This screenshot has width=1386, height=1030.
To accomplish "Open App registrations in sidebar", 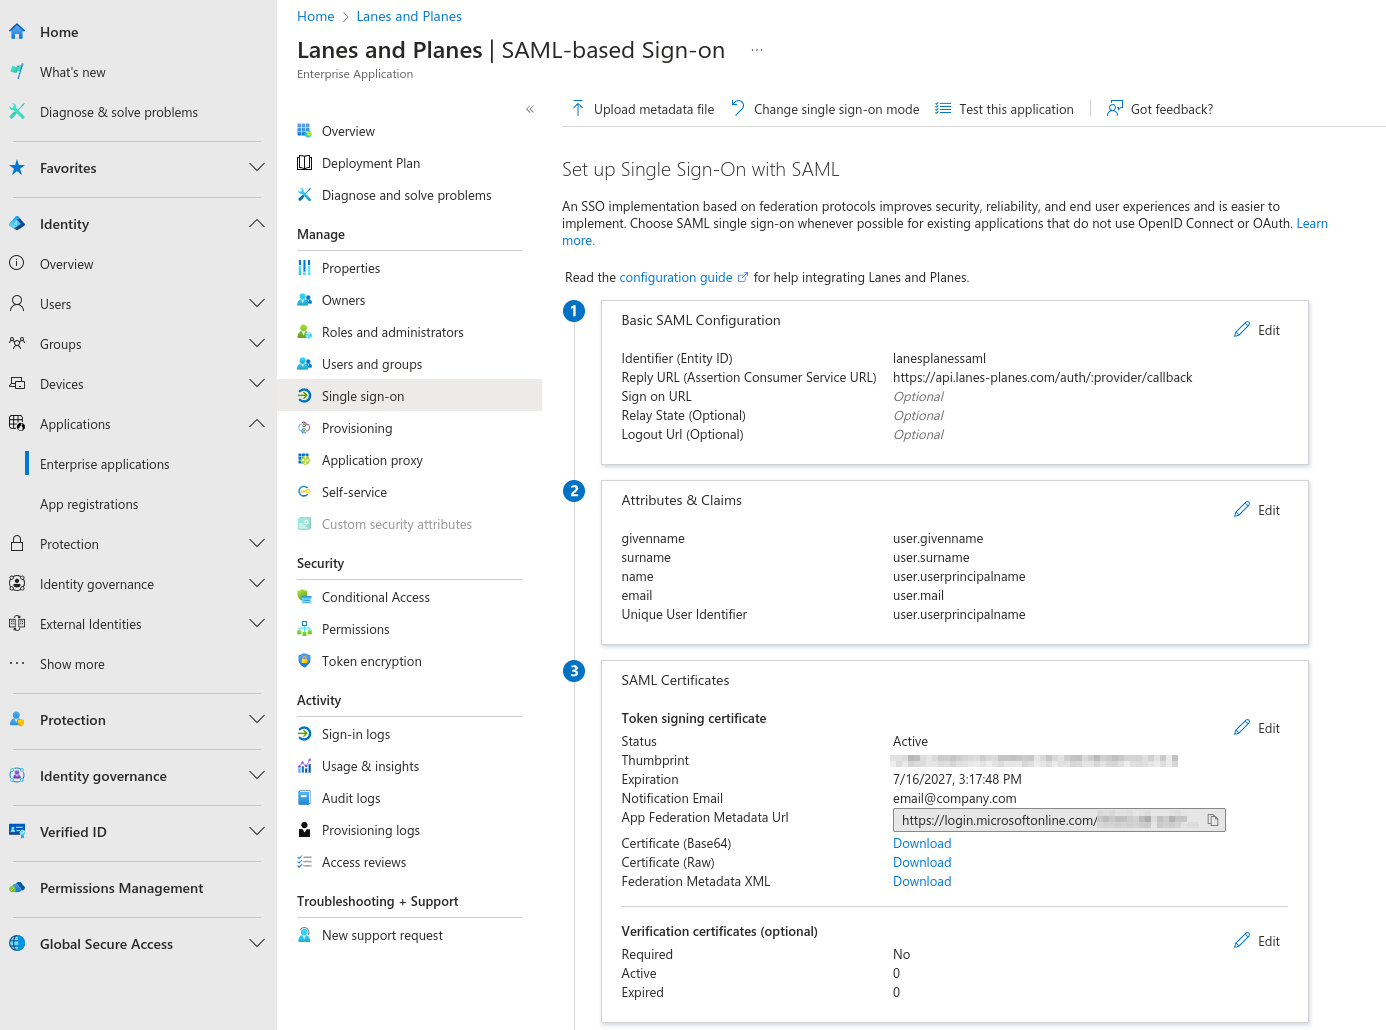I will click(89, 504).
